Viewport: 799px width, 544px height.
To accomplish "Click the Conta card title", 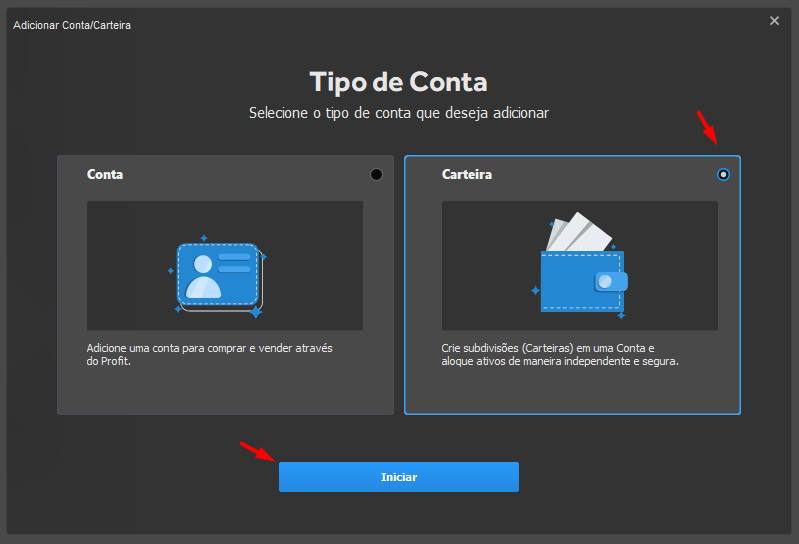I will (105, 175).
